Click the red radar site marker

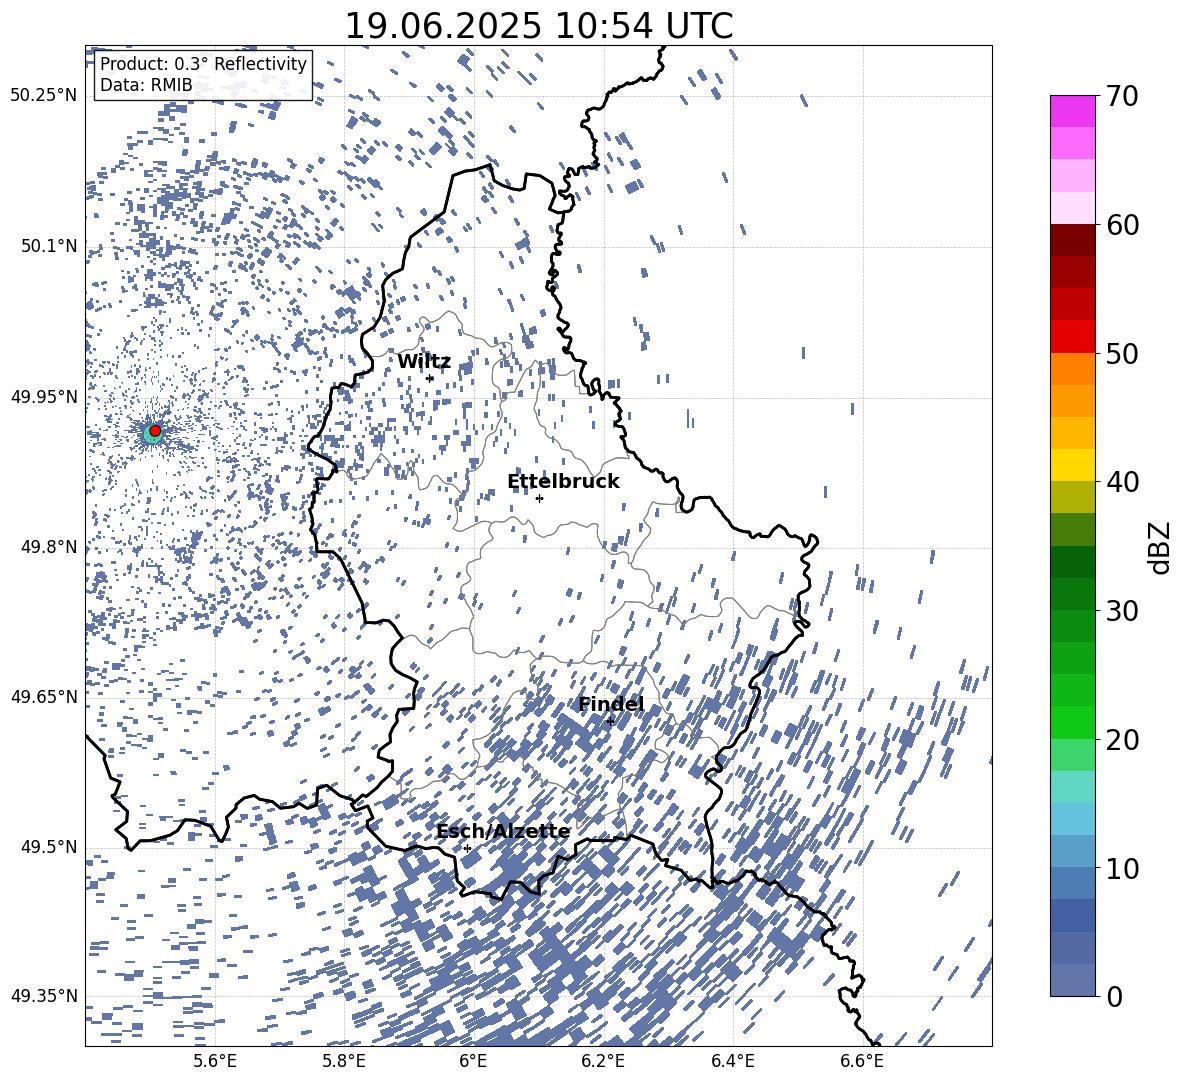[x=155, y=431]
